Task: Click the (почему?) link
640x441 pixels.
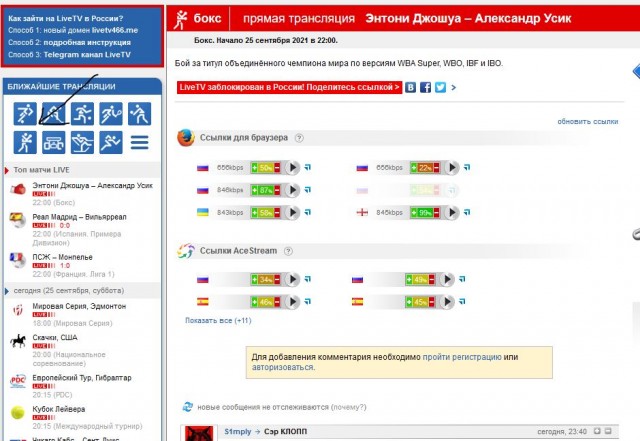Action: (x=349, y=407)
